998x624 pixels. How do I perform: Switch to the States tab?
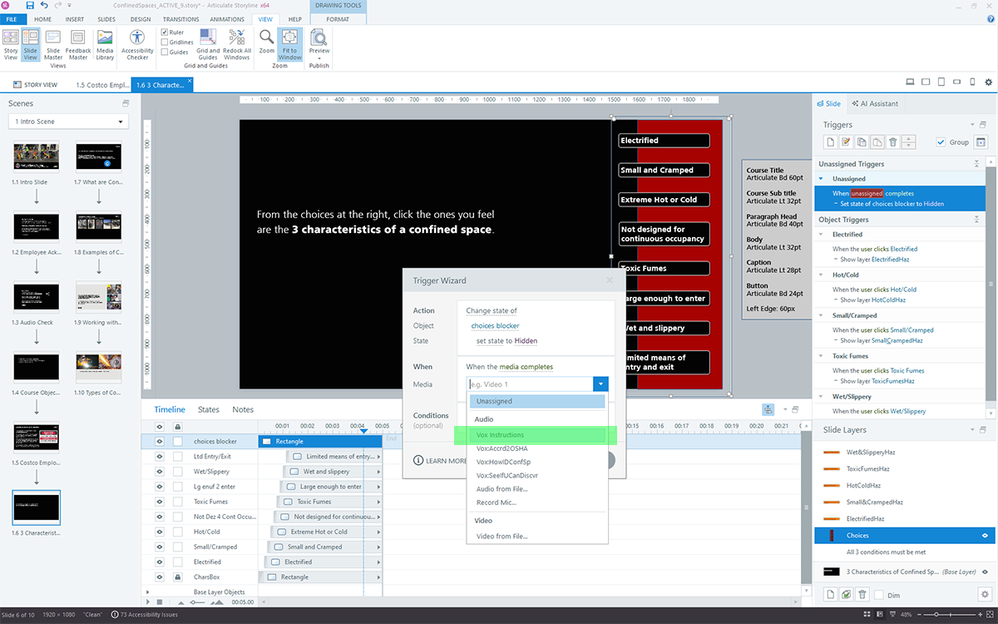208,410
